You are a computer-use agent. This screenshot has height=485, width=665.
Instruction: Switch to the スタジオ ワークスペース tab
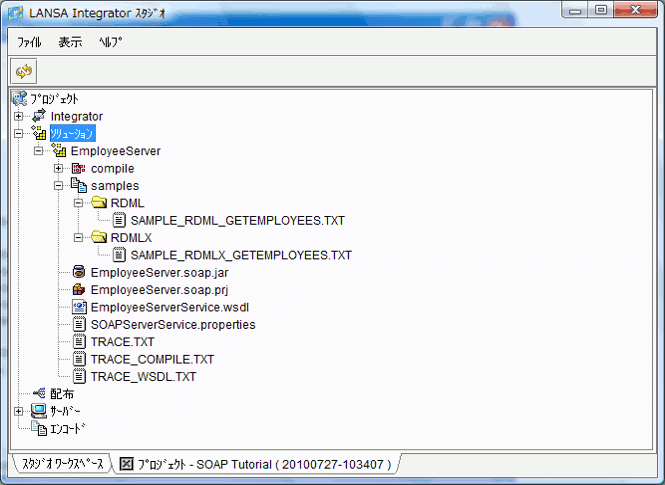62,464
